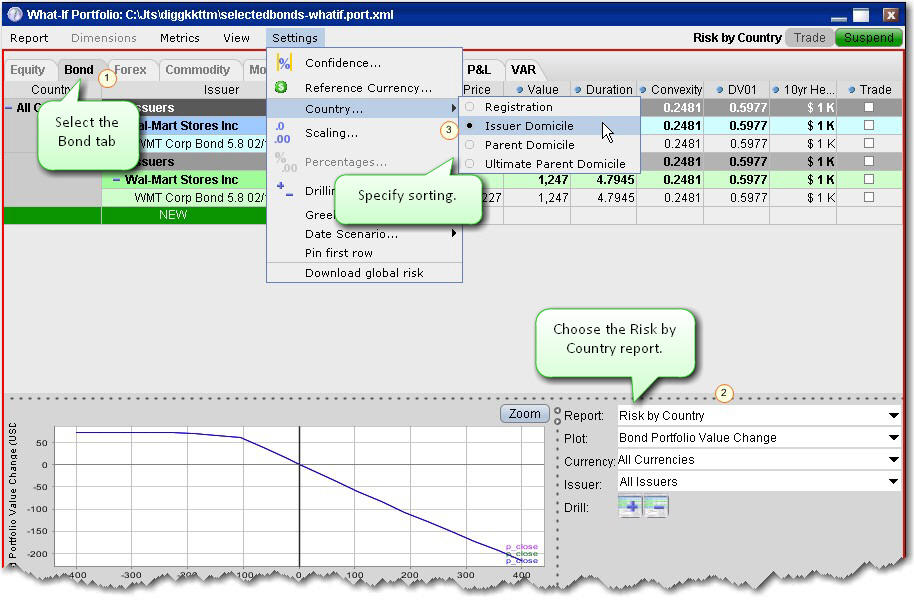Click the green NEW row cell
Viewport: 914px width, 603px height.
173,216
